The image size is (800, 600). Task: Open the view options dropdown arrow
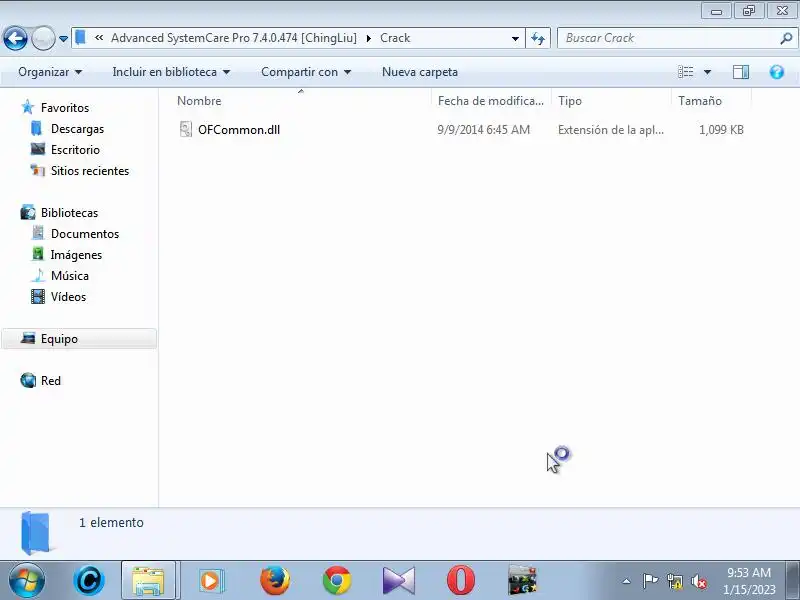tap(707, 72)
